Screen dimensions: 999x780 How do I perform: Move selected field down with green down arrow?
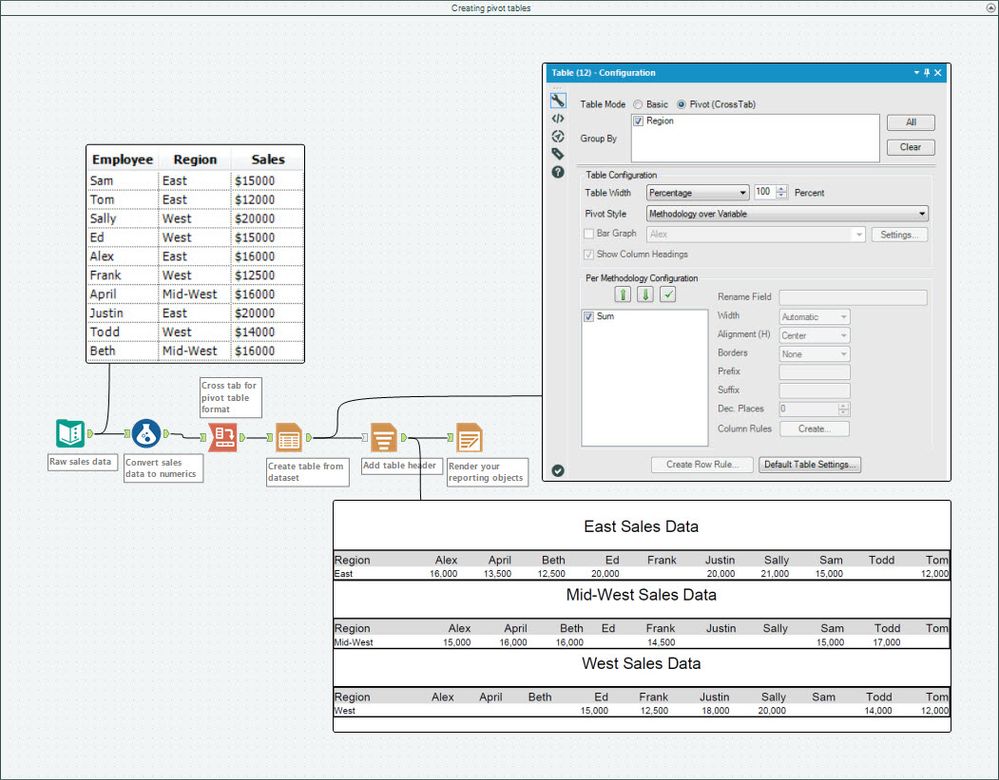point(643,296)
